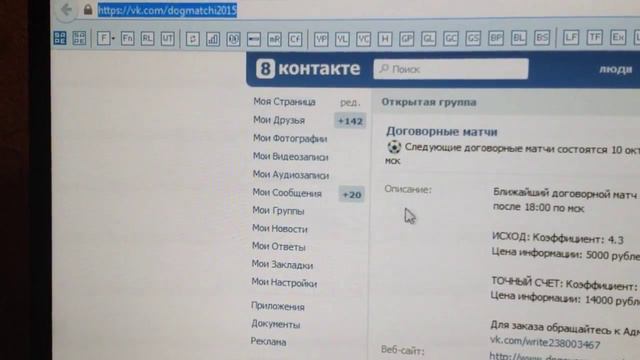
Task: Click the TF toolbar button
Action: tap(594, 38)
